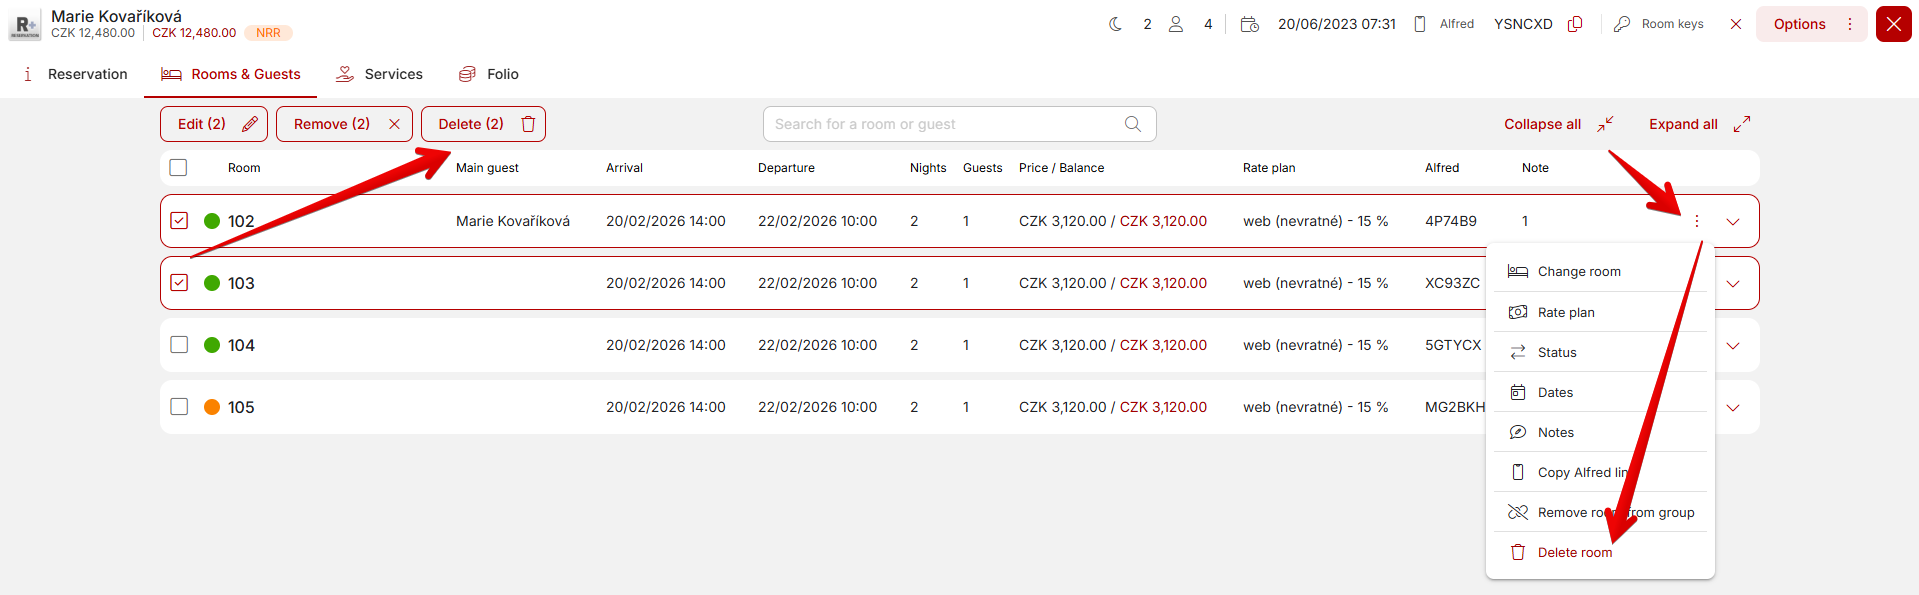
Task: Toggle the select-all checkbox in header row
Action: [179, 168]
